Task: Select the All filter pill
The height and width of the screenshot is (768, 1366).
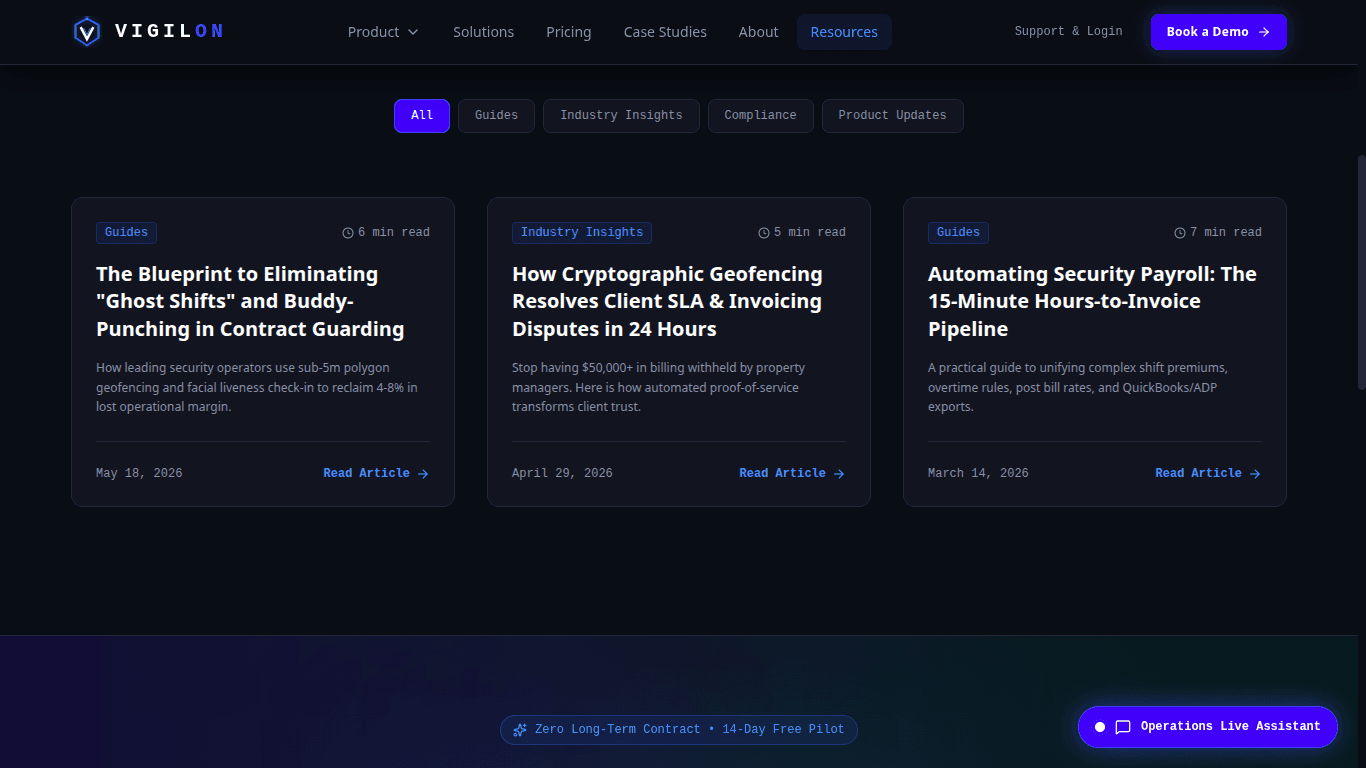Action: click(422, 116)
